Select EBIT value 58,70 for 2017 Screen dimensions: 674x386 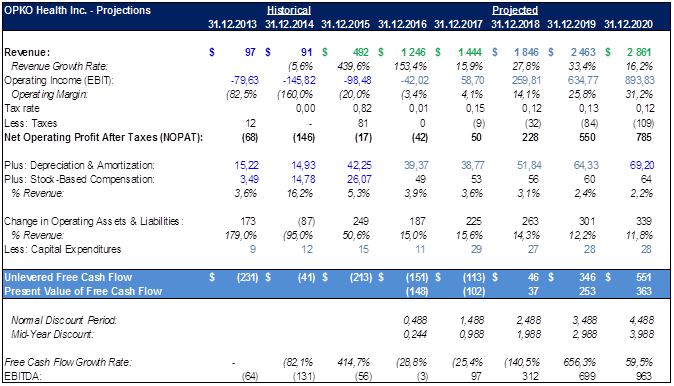[472, 80]
